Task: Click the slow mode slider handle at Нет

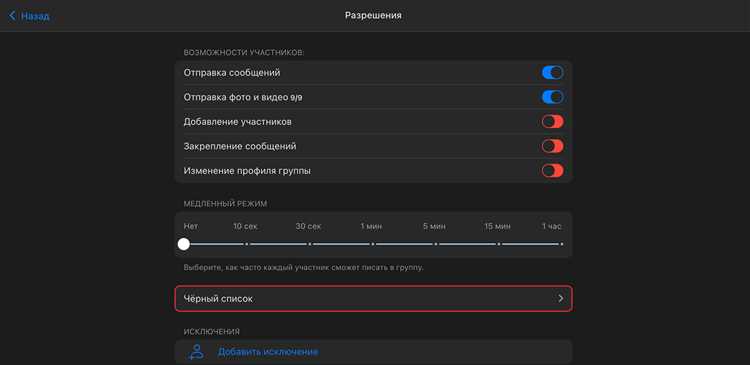Action: (184, 244)
